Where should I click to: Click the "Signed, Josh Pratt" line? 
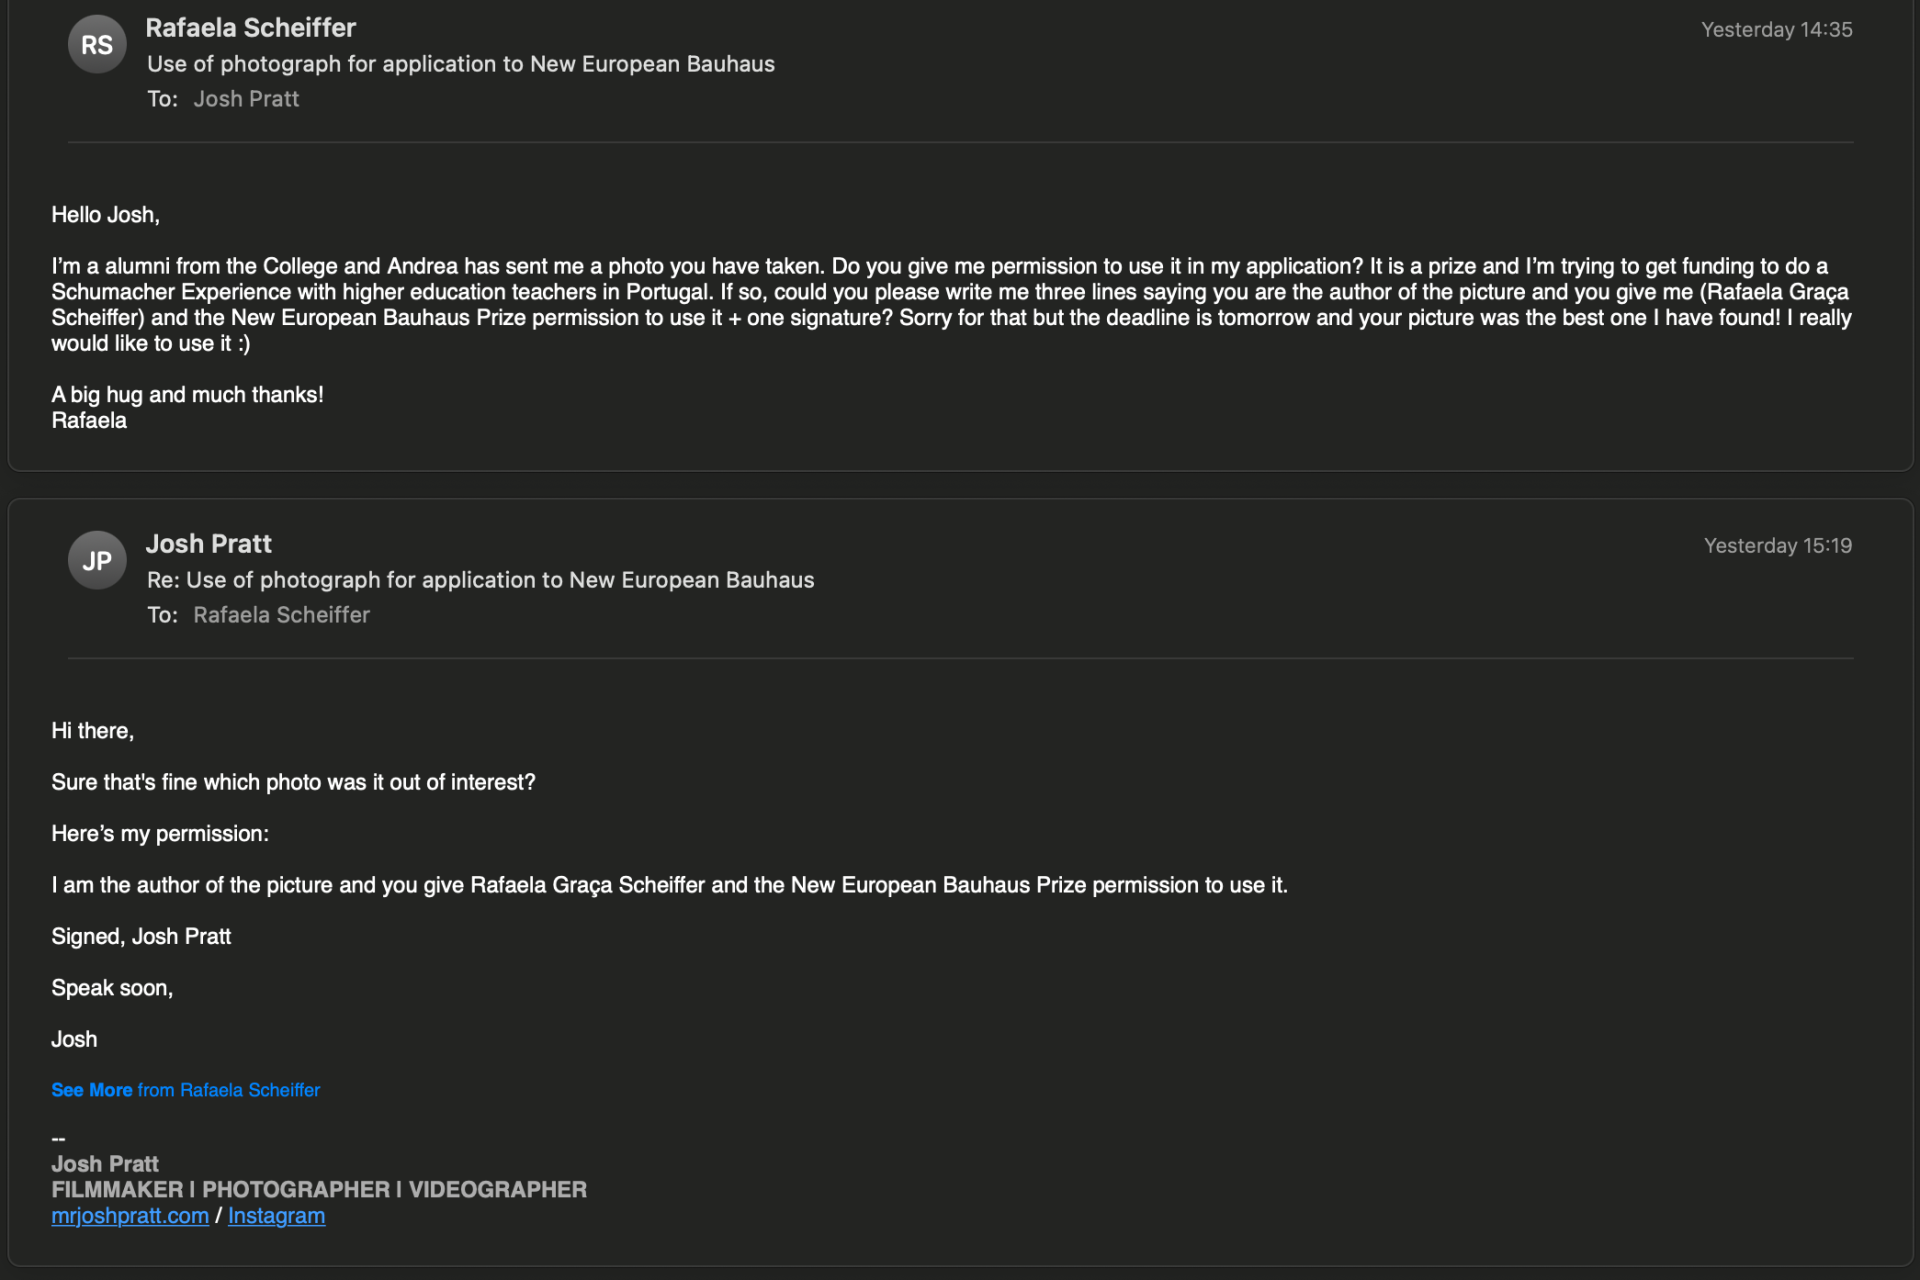(141, 937)
